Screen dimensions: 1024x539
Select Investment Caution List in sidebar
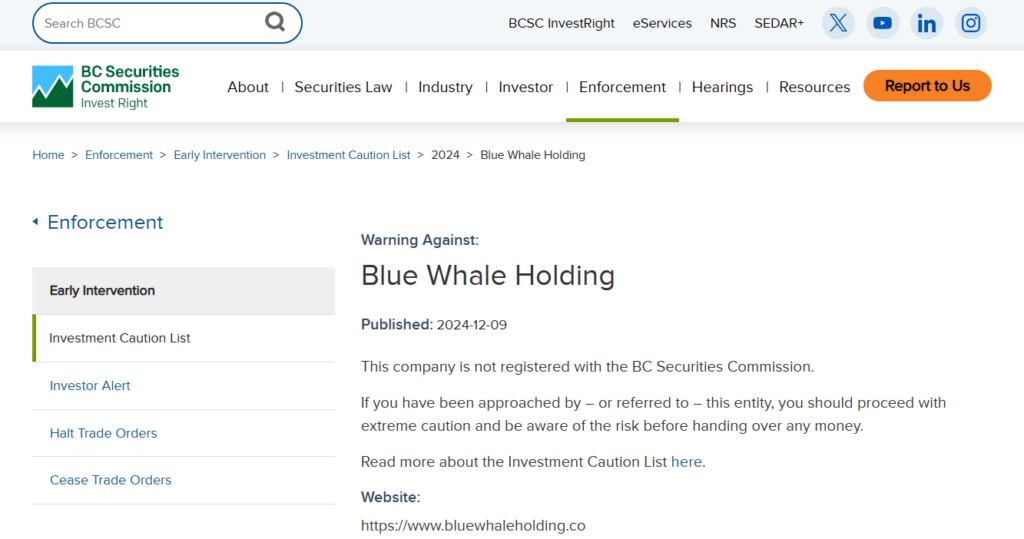(x=184, y=338)
